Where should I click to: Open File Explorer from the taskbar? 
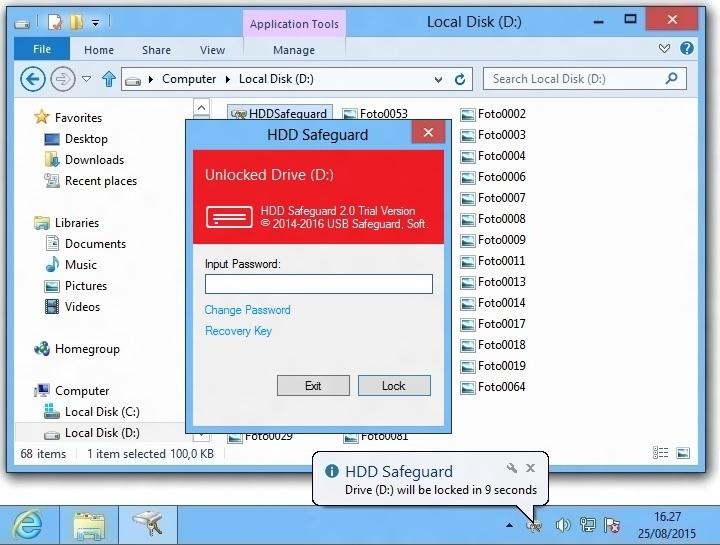[x=89, y=525]
